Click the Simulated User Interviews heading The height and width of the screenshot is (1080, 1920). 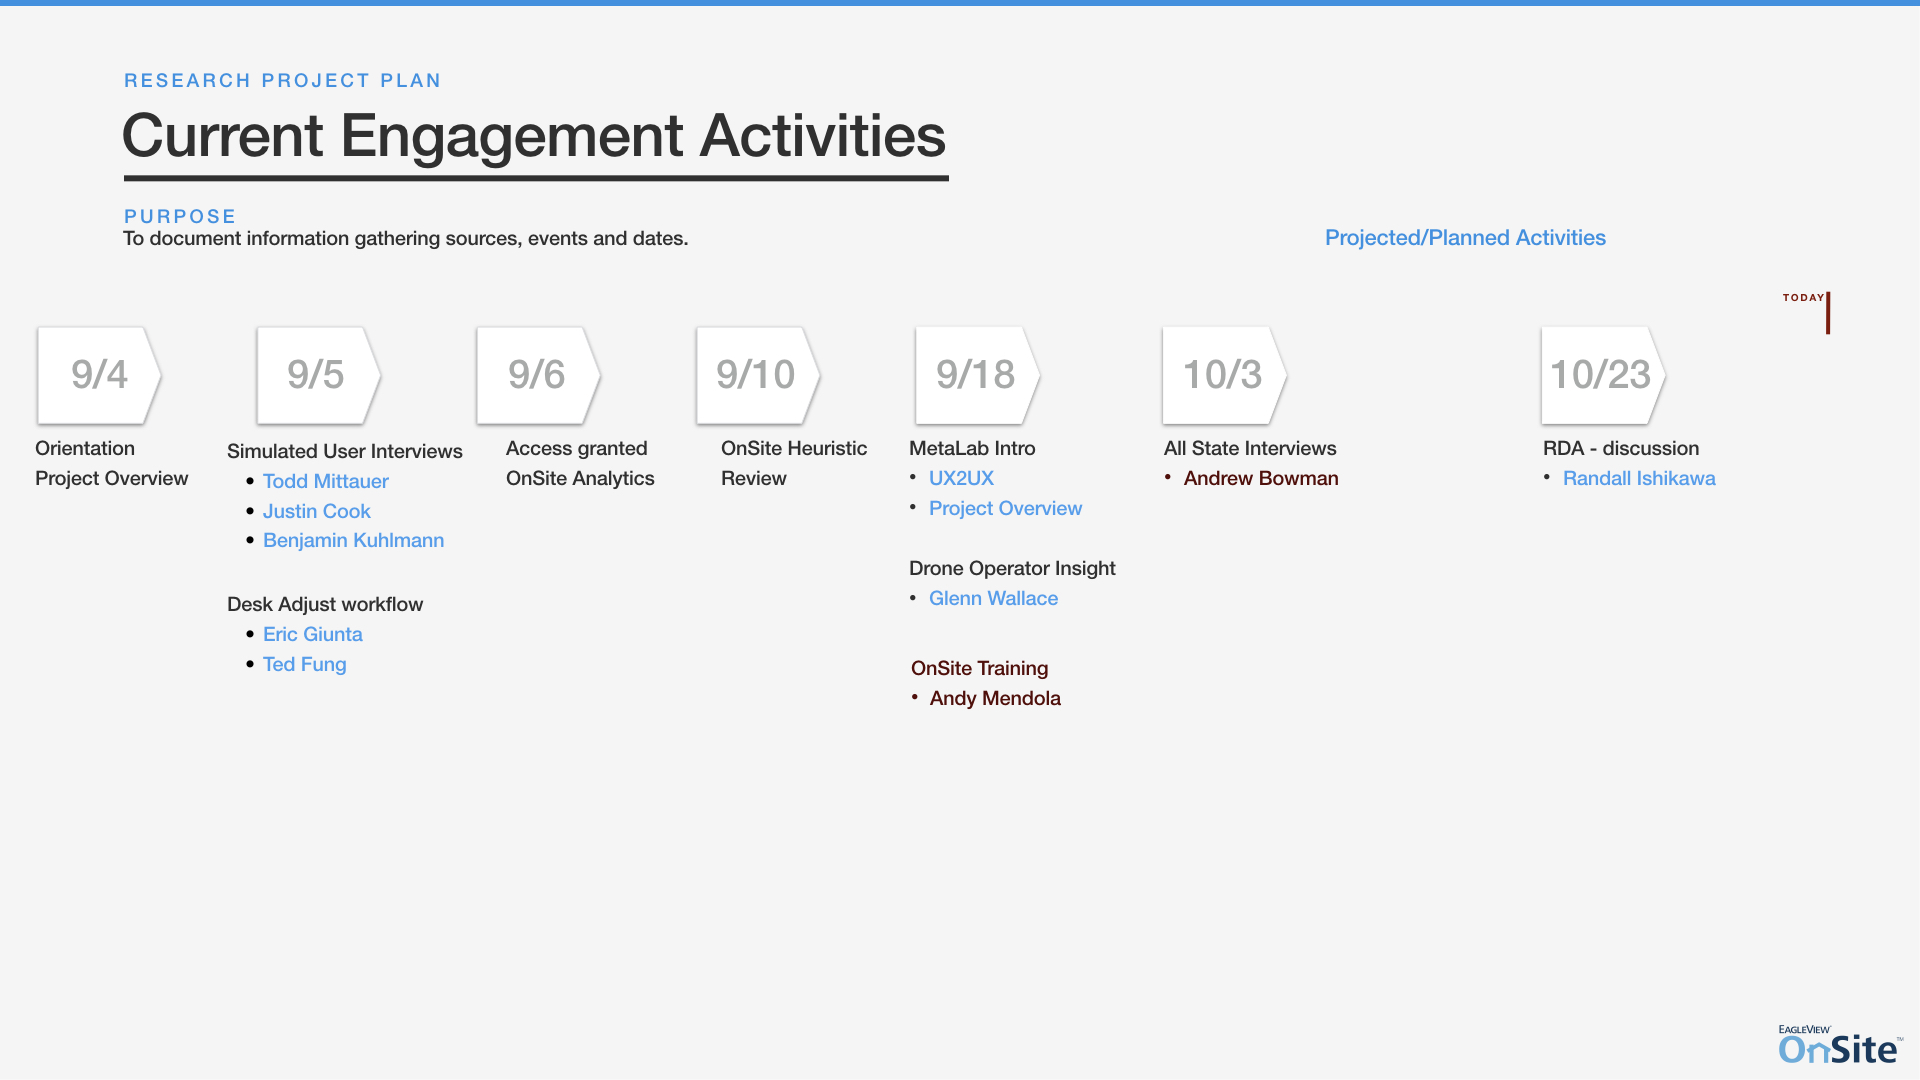click(345, 451)
